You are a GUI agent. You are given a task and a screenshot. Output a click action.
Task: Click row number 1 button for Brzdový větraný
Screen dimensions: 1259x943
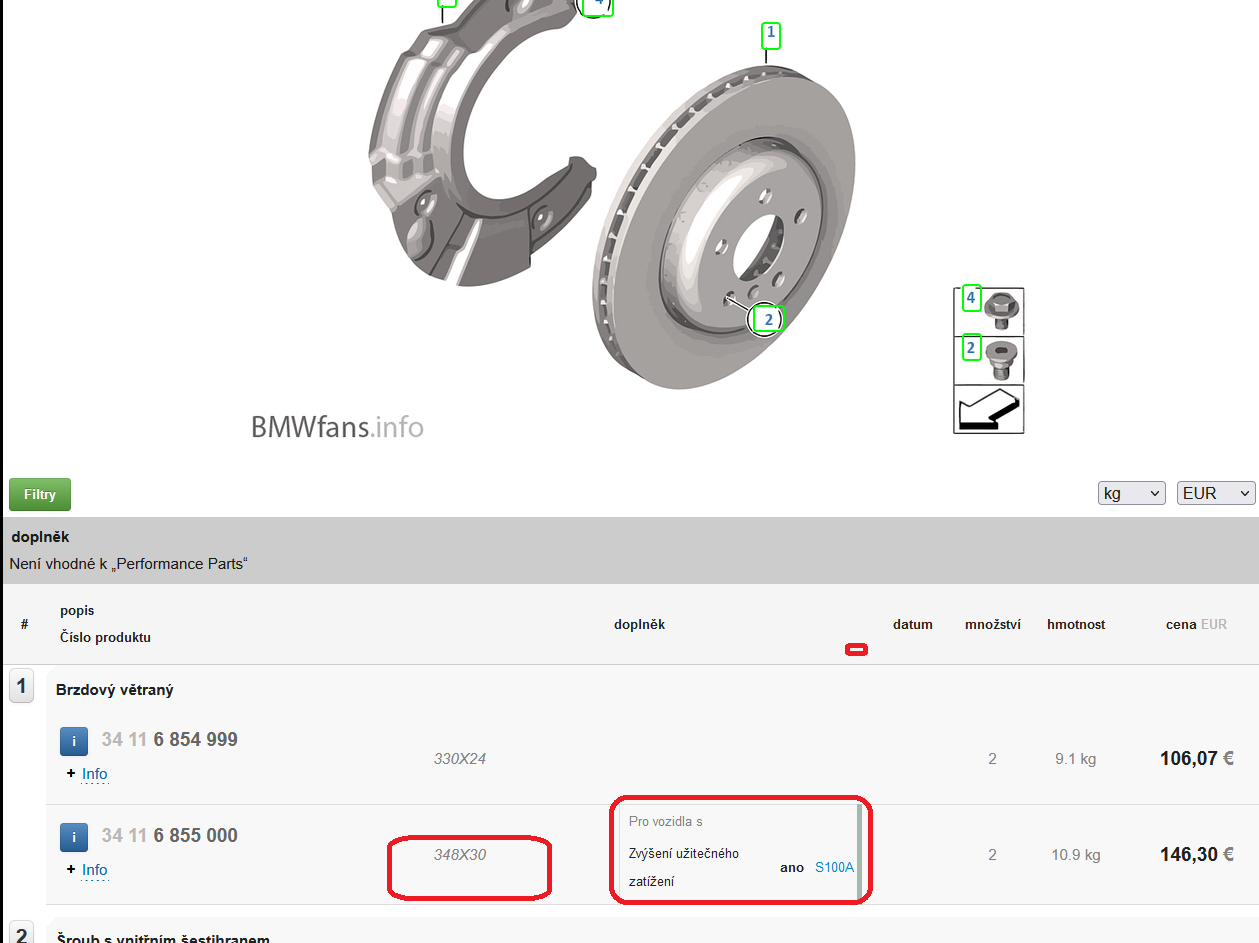pyautogui.click(x=21, y=687)
